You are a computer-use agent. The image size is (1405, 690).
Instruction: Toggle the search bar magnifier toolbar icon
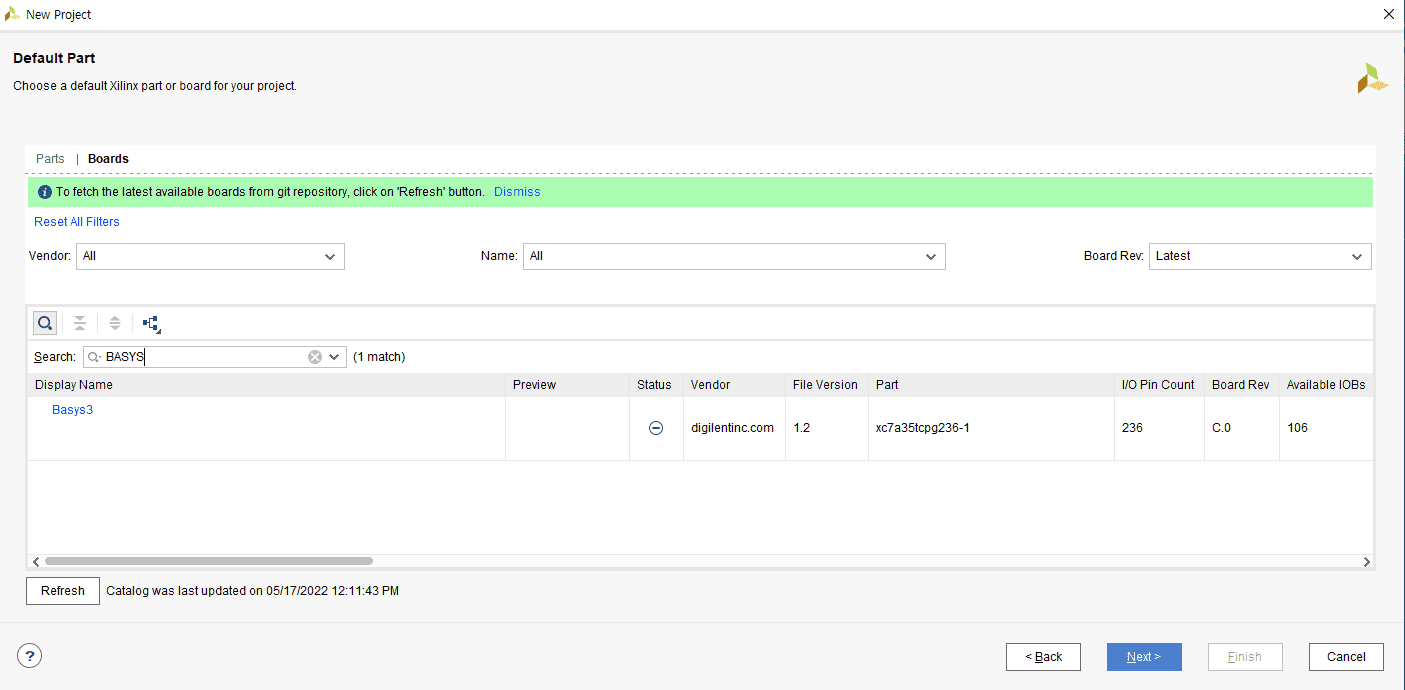(45, 323)
